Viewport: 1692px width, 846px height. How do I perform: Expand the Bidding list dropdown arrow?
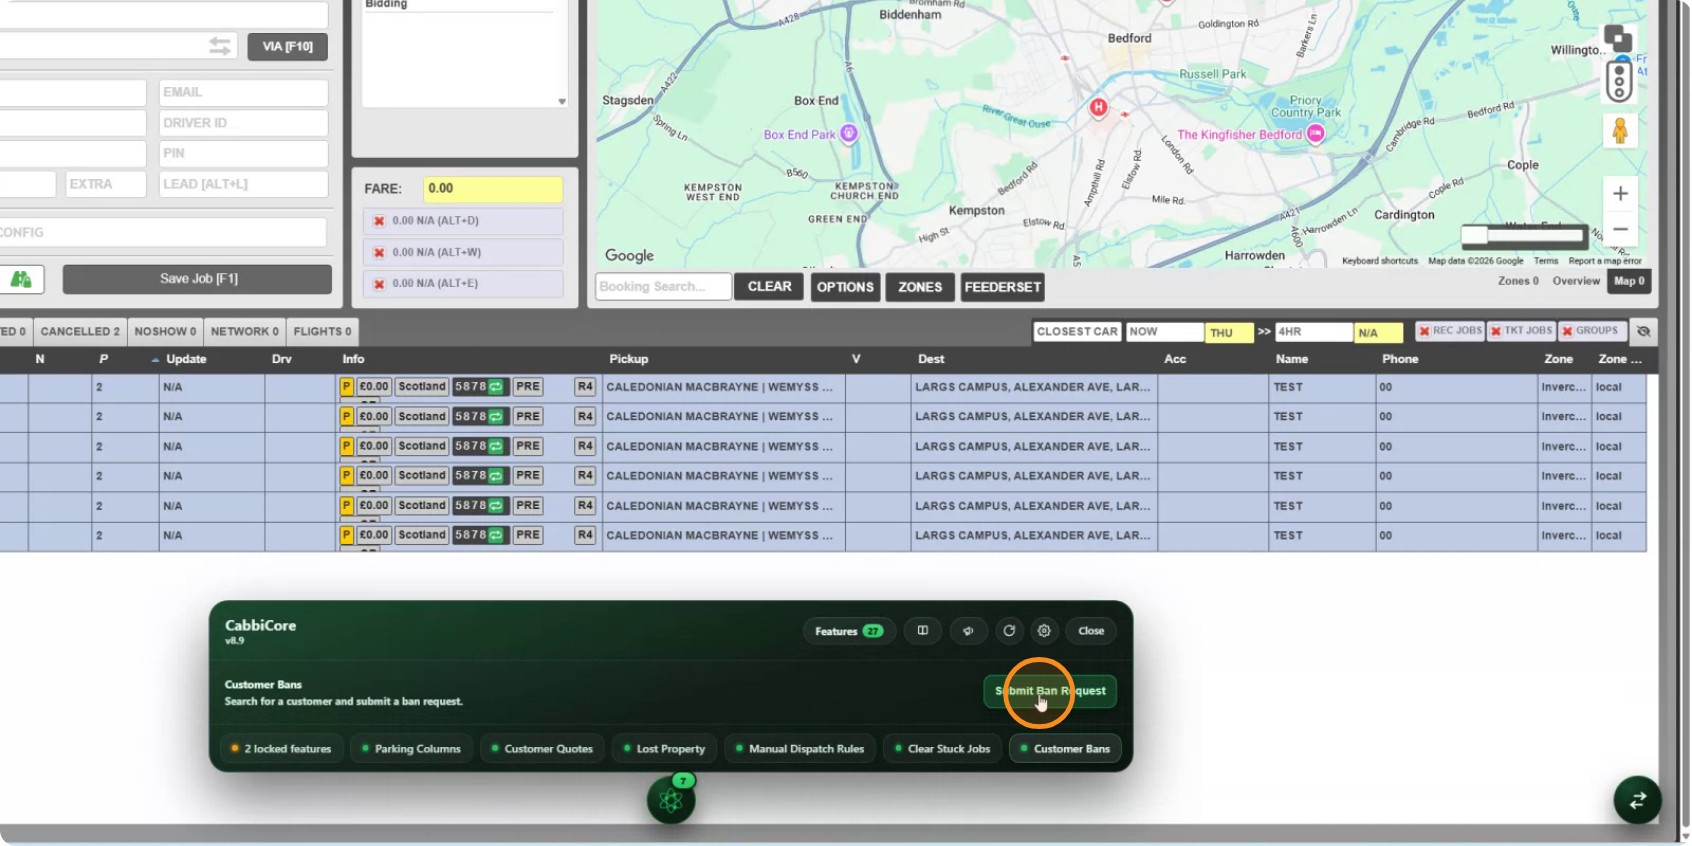click(562, 101)
